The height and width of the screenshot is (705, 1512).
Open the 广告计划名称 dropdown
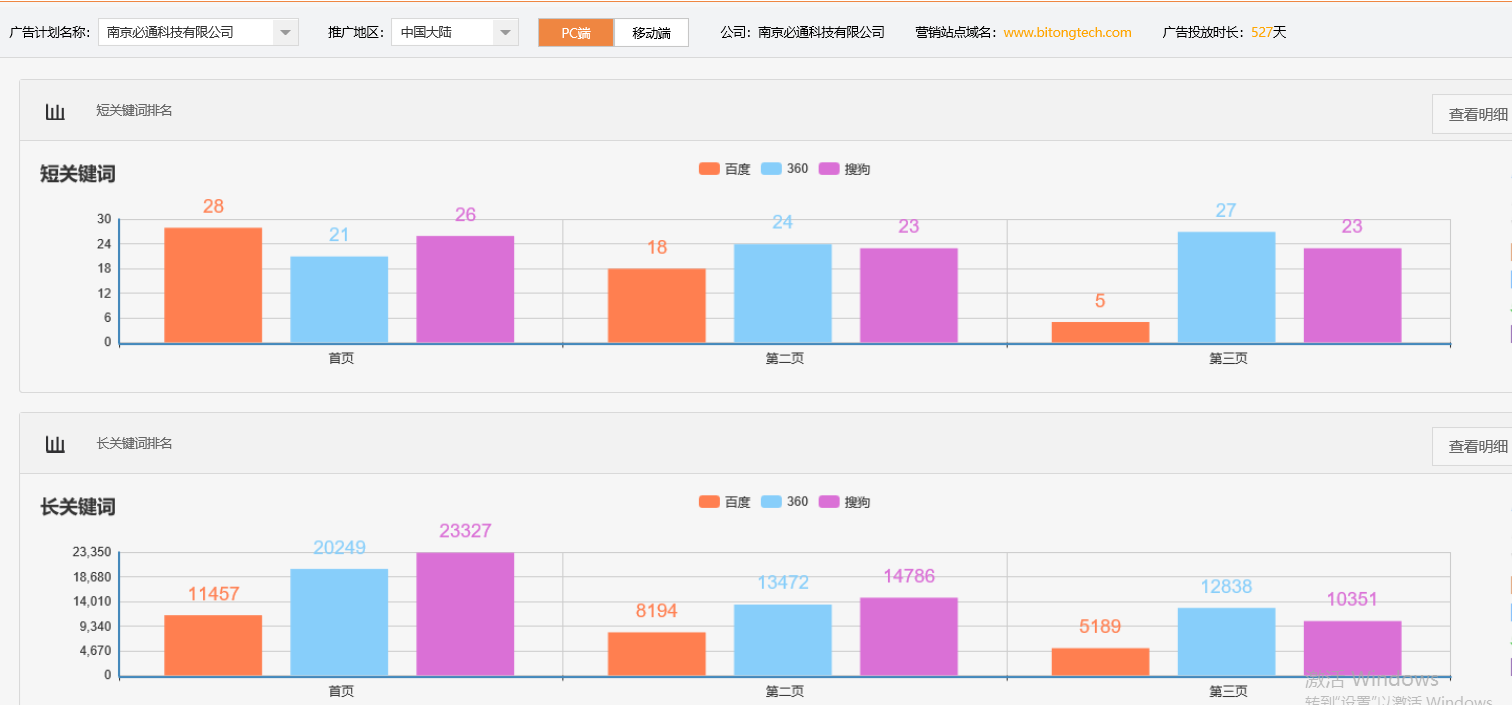286,31
